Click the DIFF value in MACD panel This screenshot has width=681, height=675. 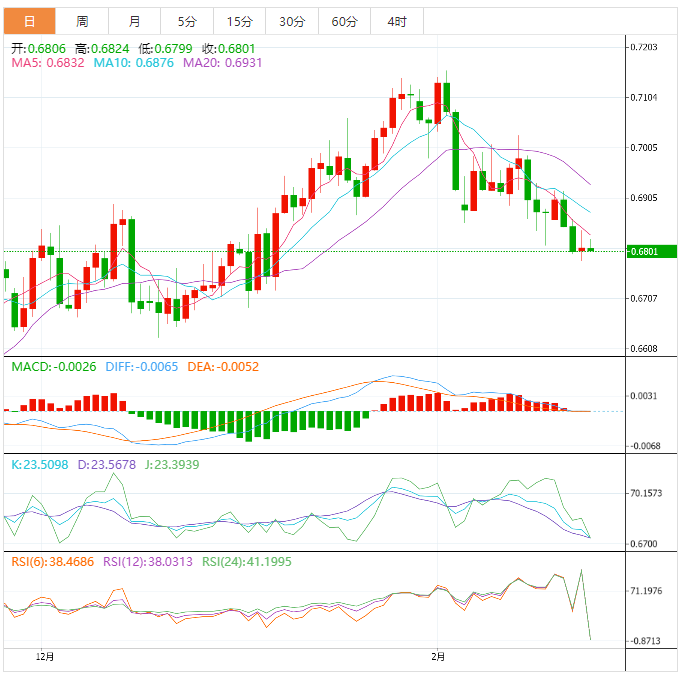(x=141, y=367)
